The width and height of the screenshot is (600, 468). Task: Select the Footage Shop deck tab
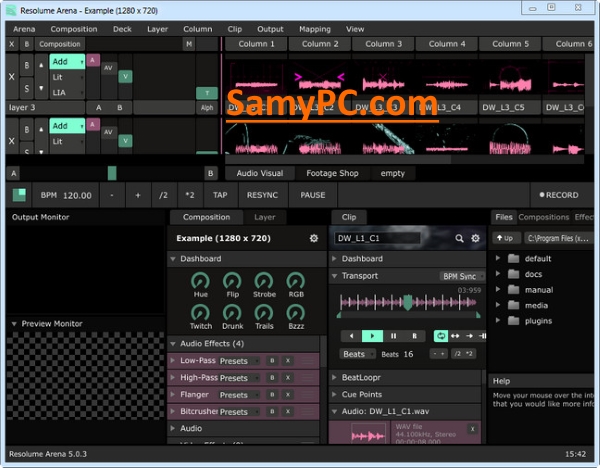(332, 173)
